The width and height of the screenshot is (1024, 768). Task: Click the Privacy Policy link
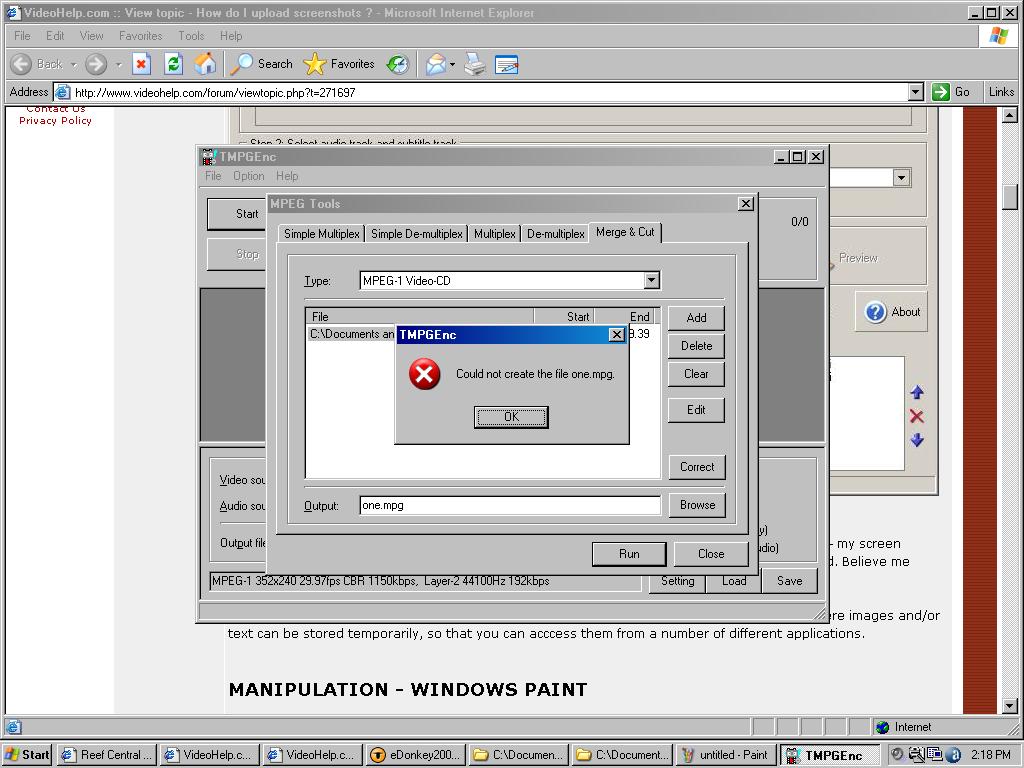click(x=56, y=121)
